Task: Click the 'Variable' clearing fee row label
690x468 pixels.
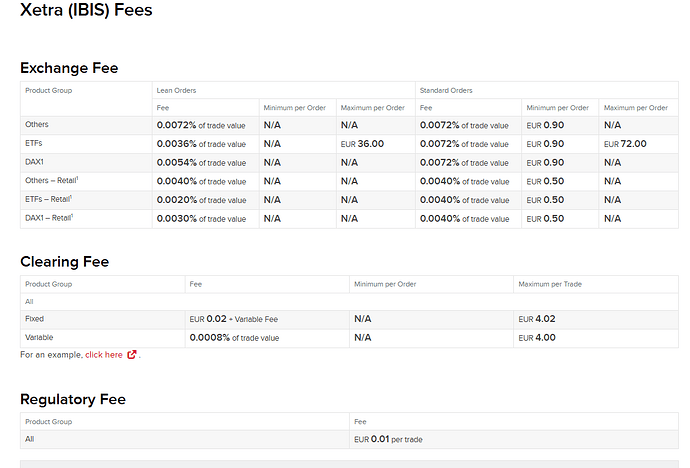Action: coord(39,337)
